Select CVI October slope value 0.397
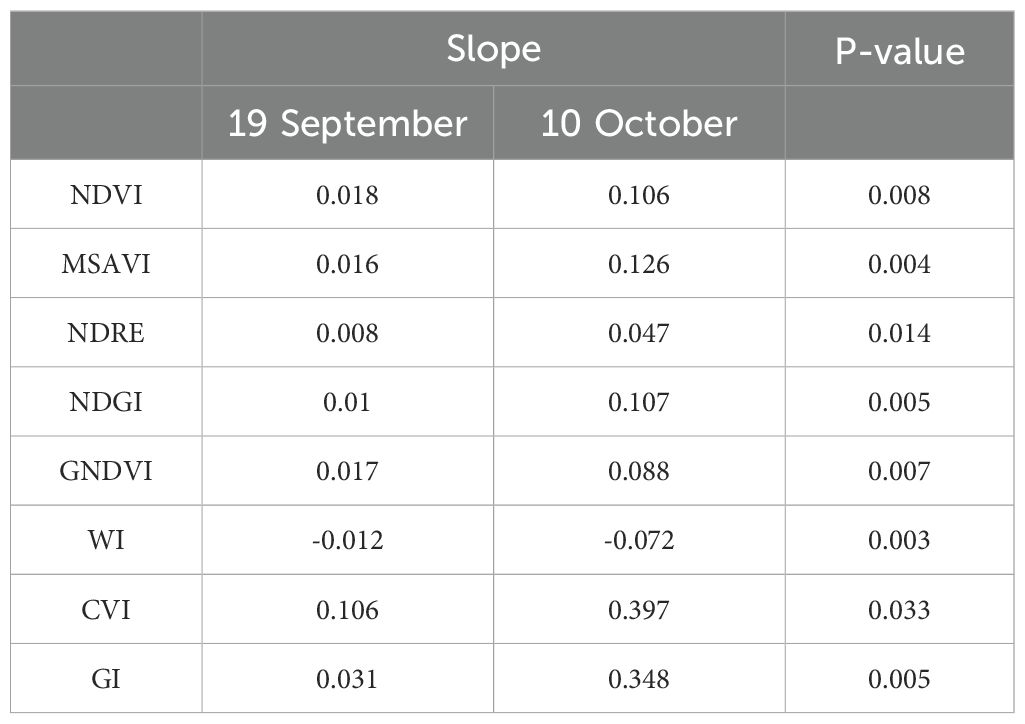1025x724 pixels. pyautogui.click(x=639, y=610)
